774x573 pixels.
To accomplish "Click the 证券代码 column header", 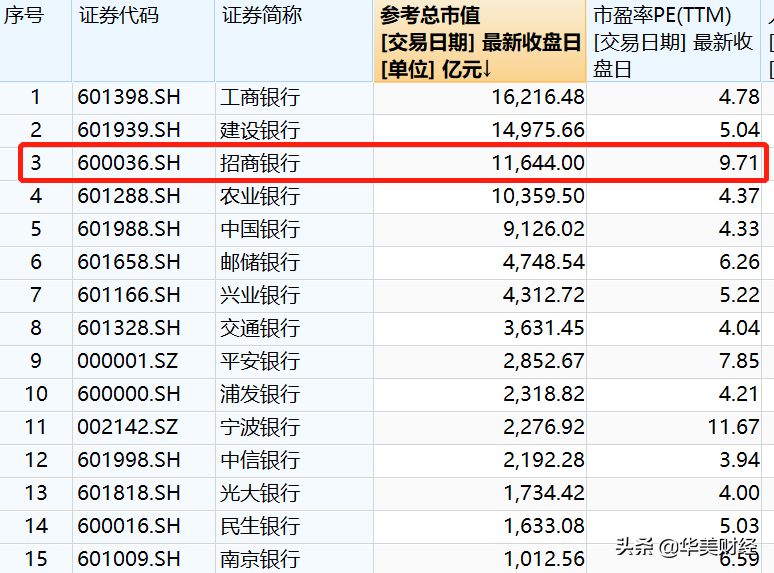I will coord(143,41).
